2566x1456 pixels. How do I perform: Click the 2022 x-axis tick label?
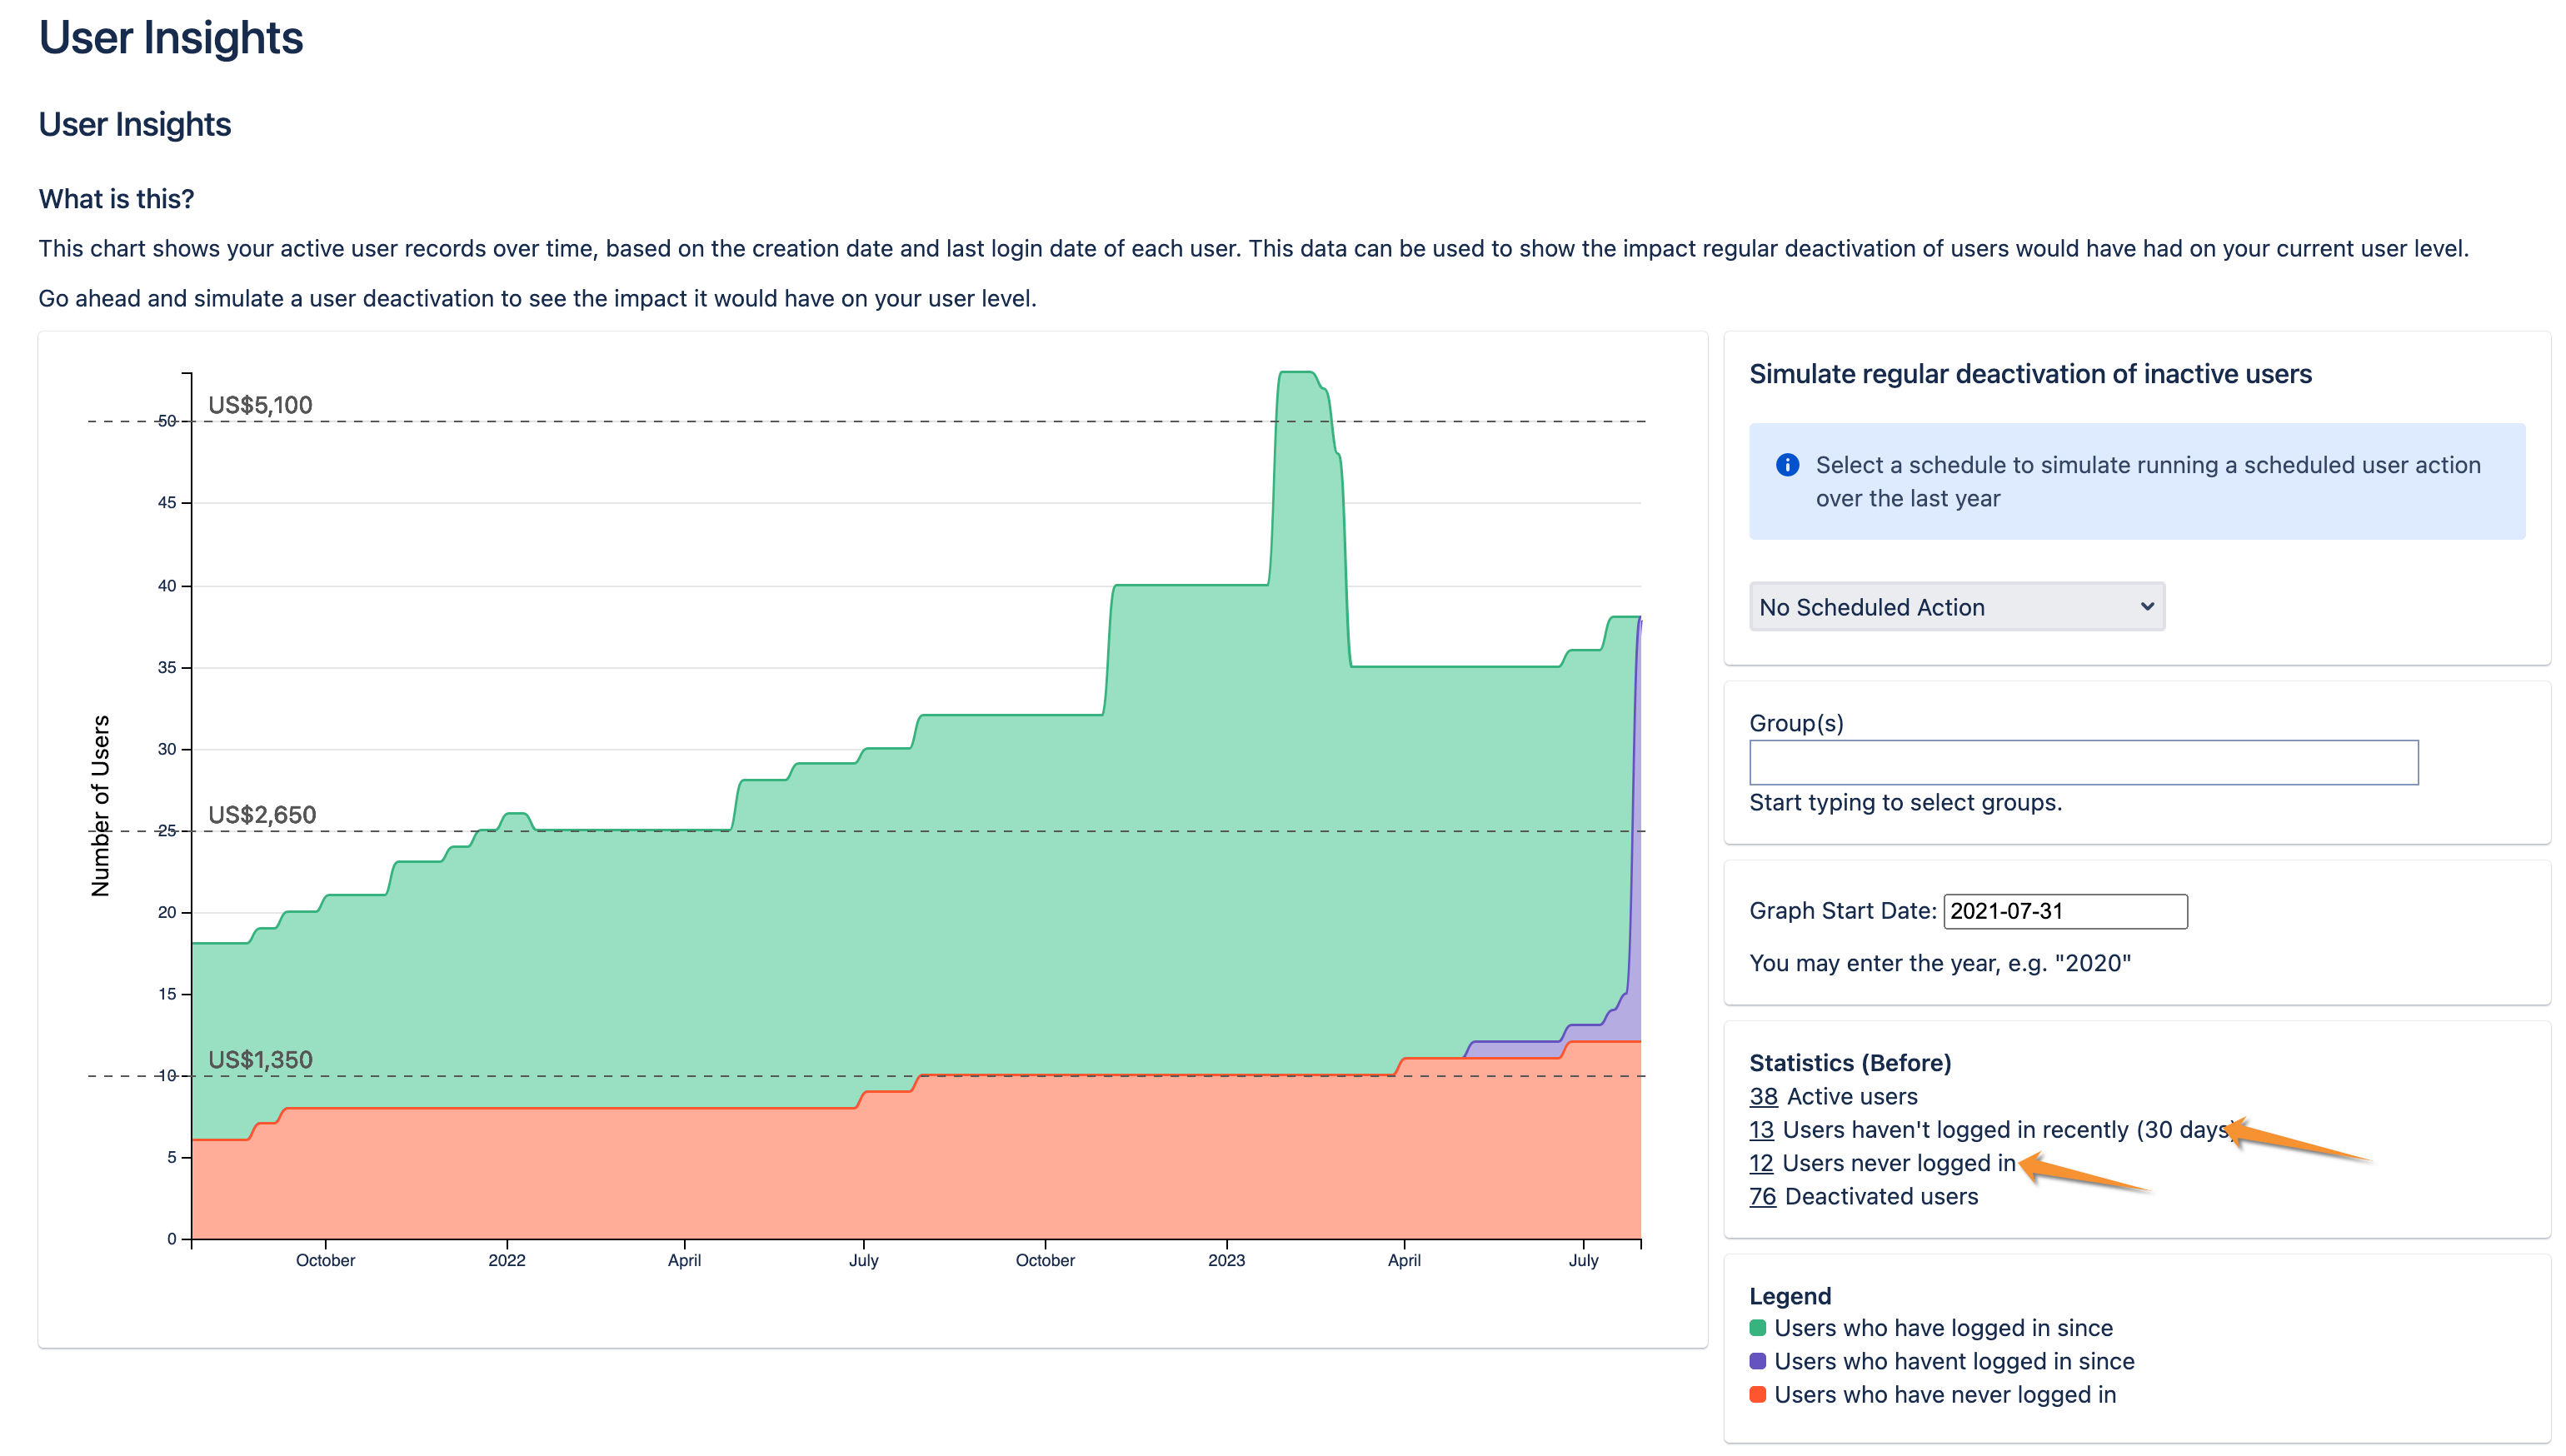(x=506, y=1260)
